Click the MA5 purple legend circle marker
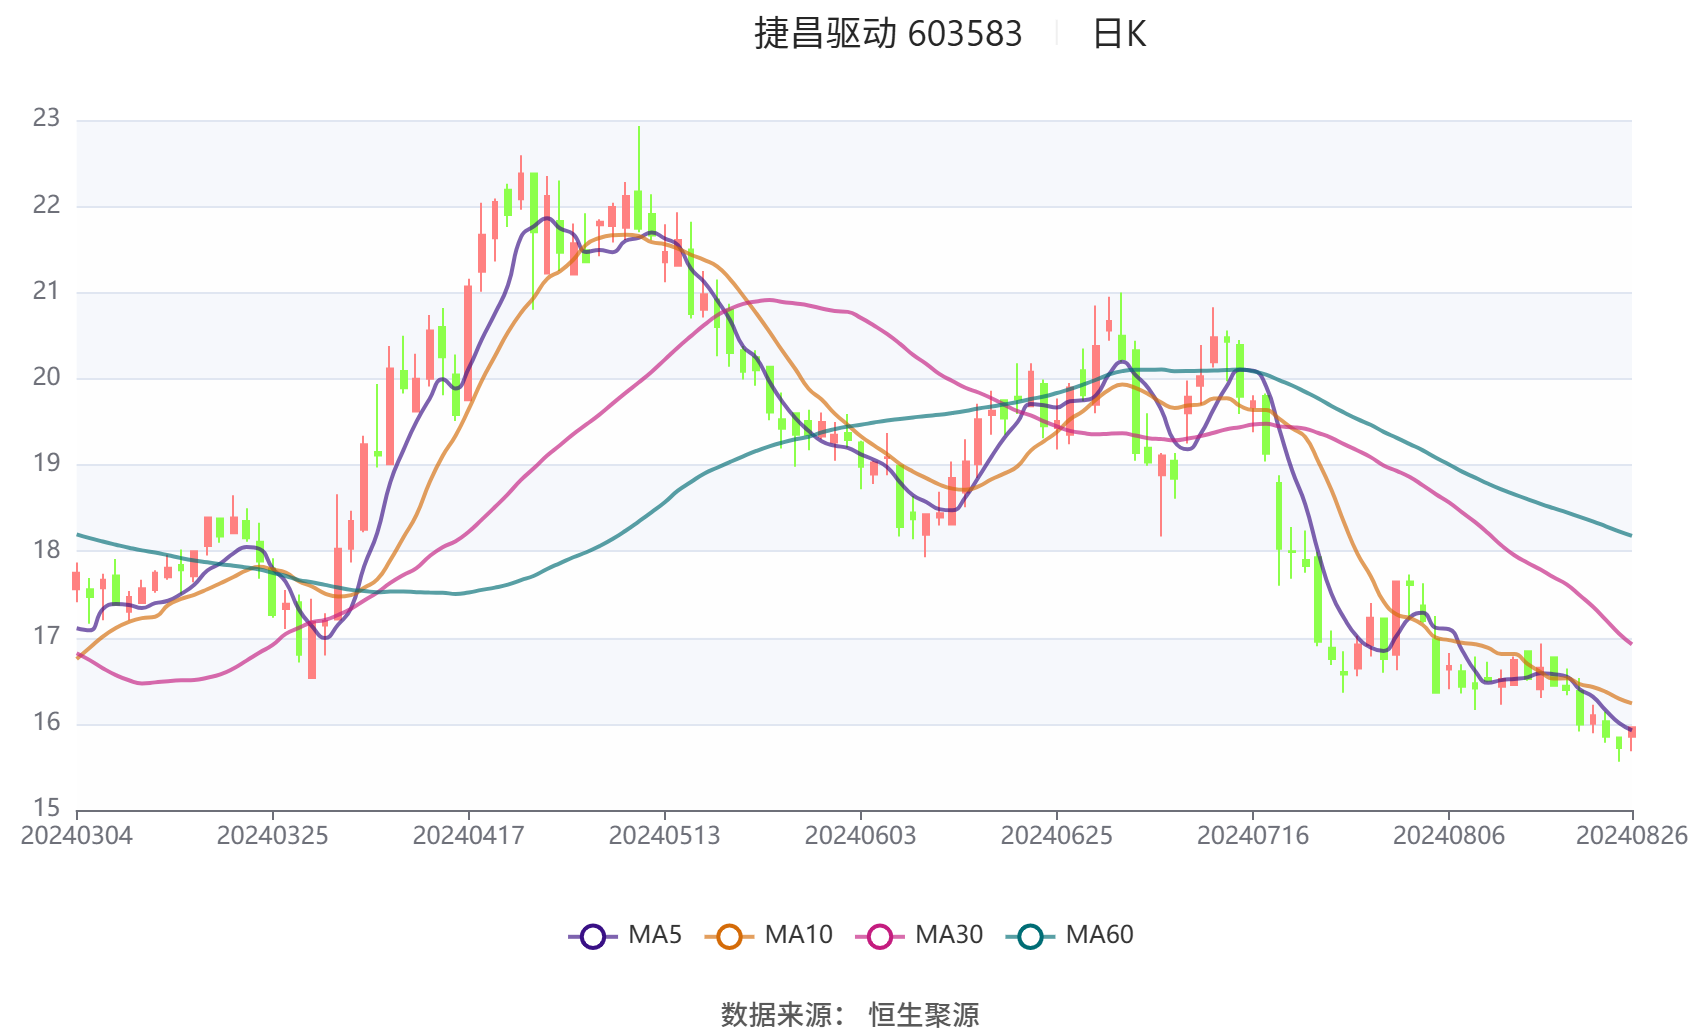The image size is (1700, 1034). 593,936
